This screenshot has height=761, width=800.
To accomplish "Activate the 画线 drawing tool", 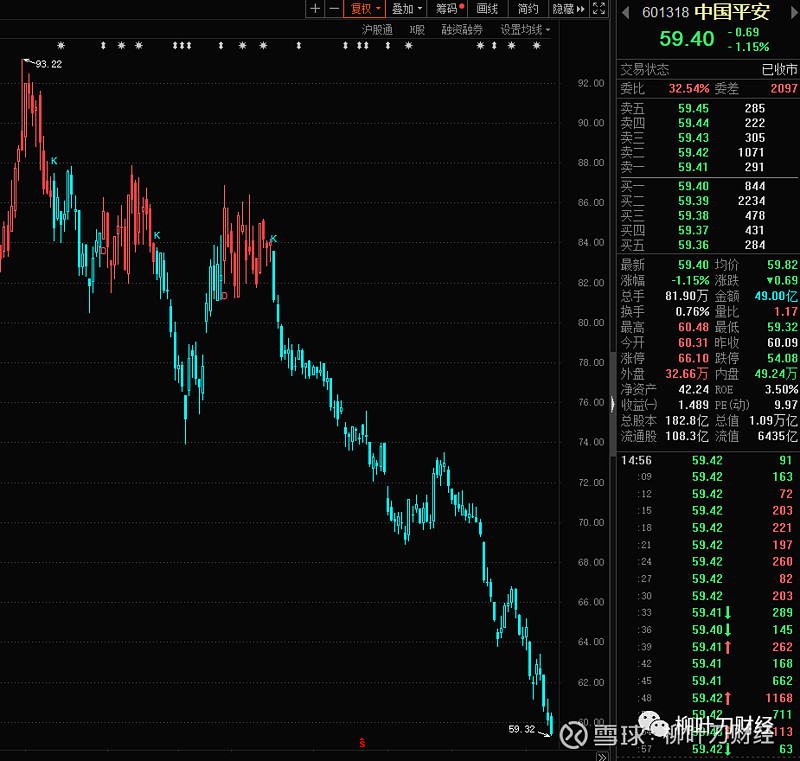I will coord(487,9).
